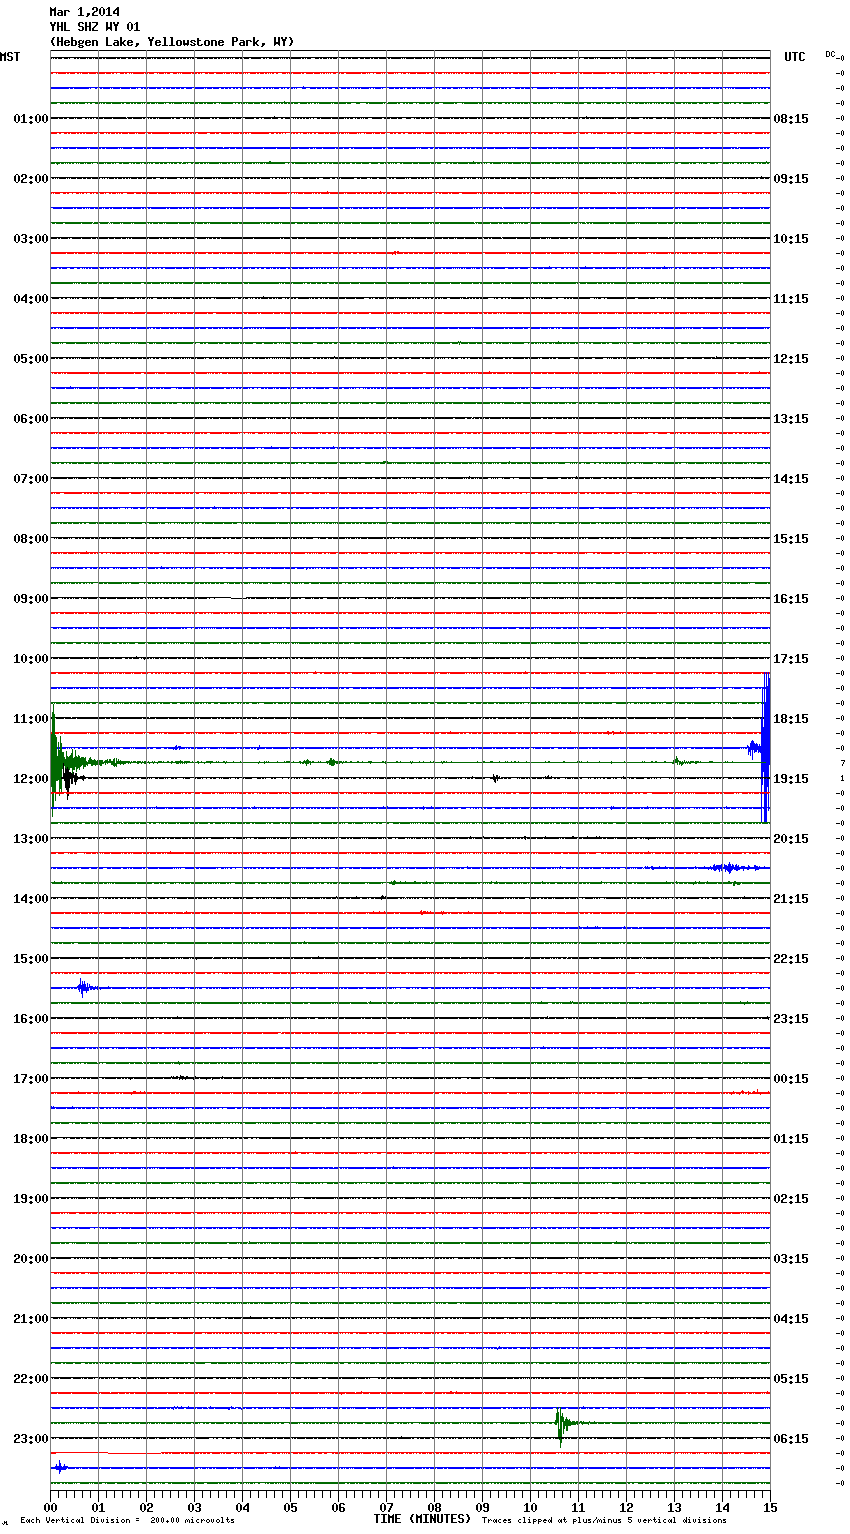This screenshot has height=1534, width=850.
Task: Click the '12:00' MST time label
Action: click(30, 779)
